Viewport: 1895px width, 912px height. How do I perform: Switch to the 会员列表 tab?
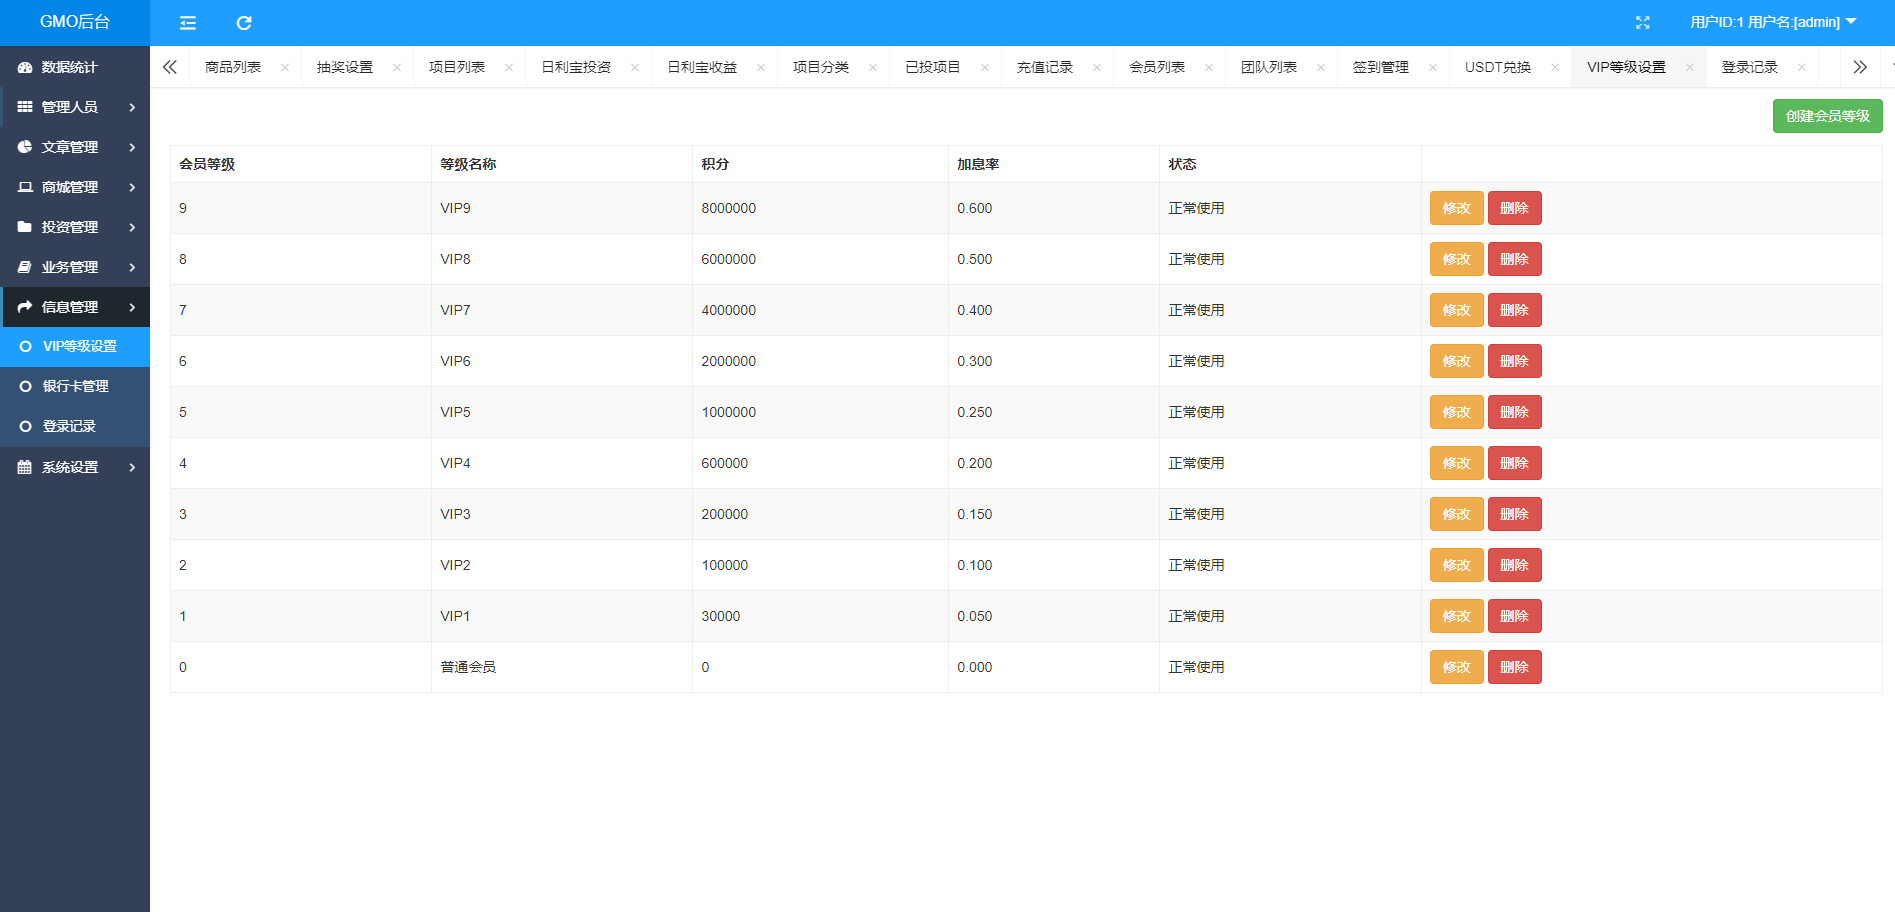[1156, 67]
